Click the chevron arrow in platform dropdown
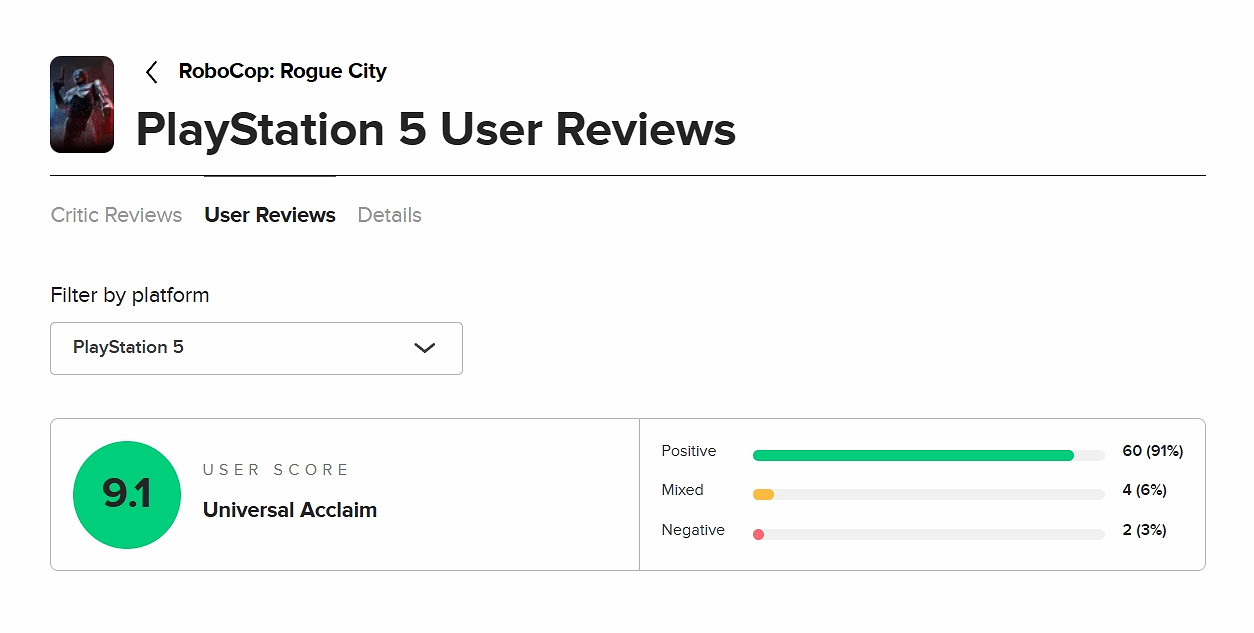Image resolution: width=1254 pixels, height=633 pixels. click(425, 348)
